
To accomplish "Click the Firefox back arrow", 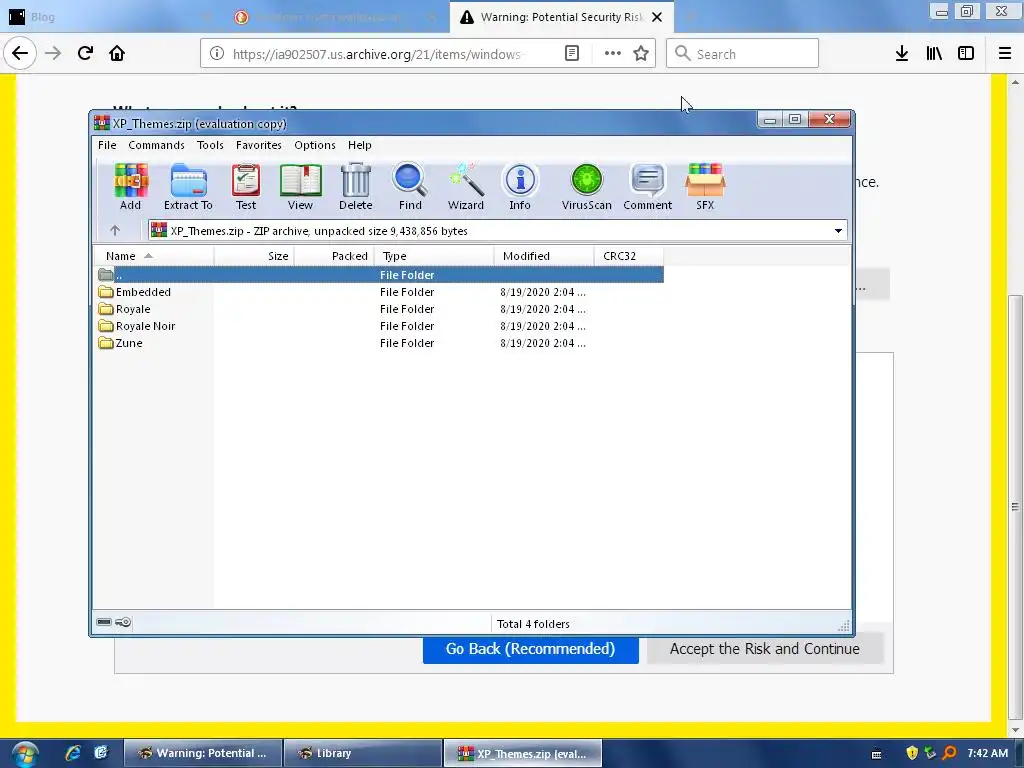I will [x=20, y=54].
